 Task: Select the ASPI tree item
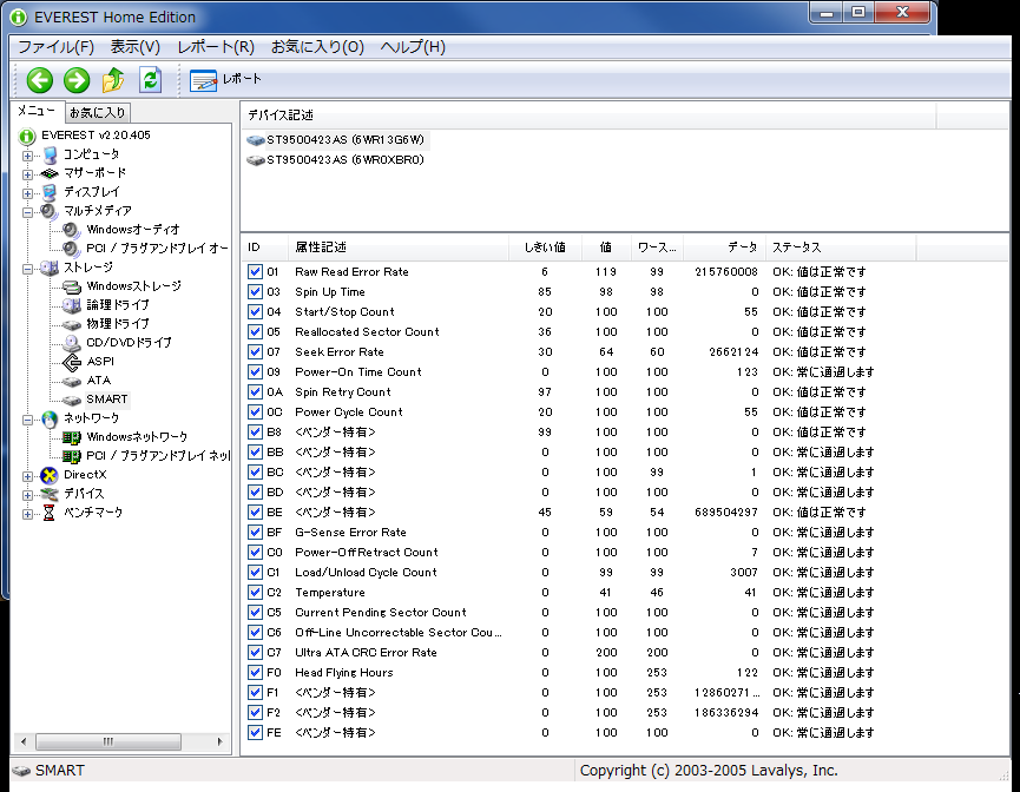click(100, 361)
